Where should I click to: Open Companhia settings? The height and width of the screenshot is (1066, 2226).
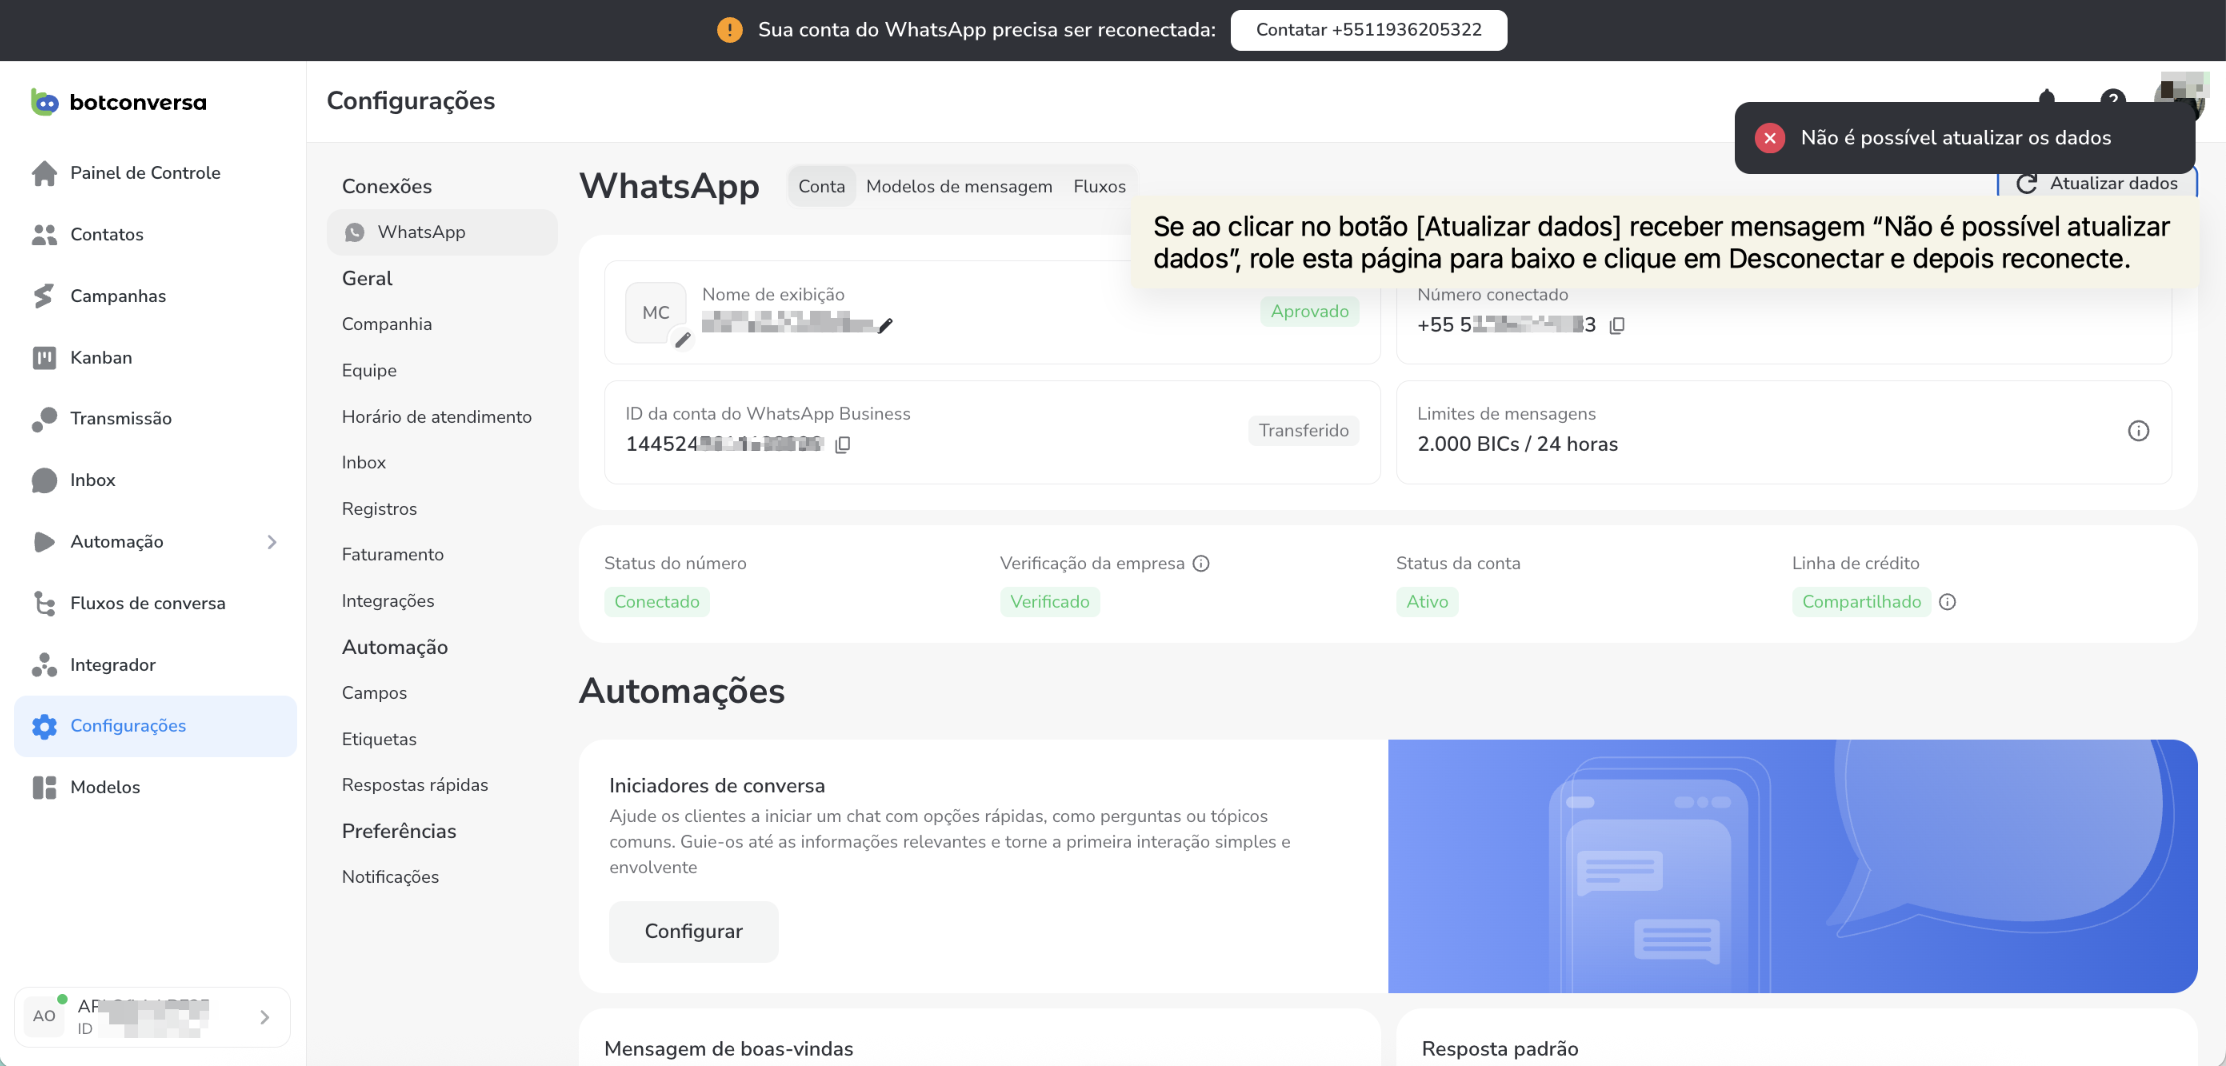387,324
